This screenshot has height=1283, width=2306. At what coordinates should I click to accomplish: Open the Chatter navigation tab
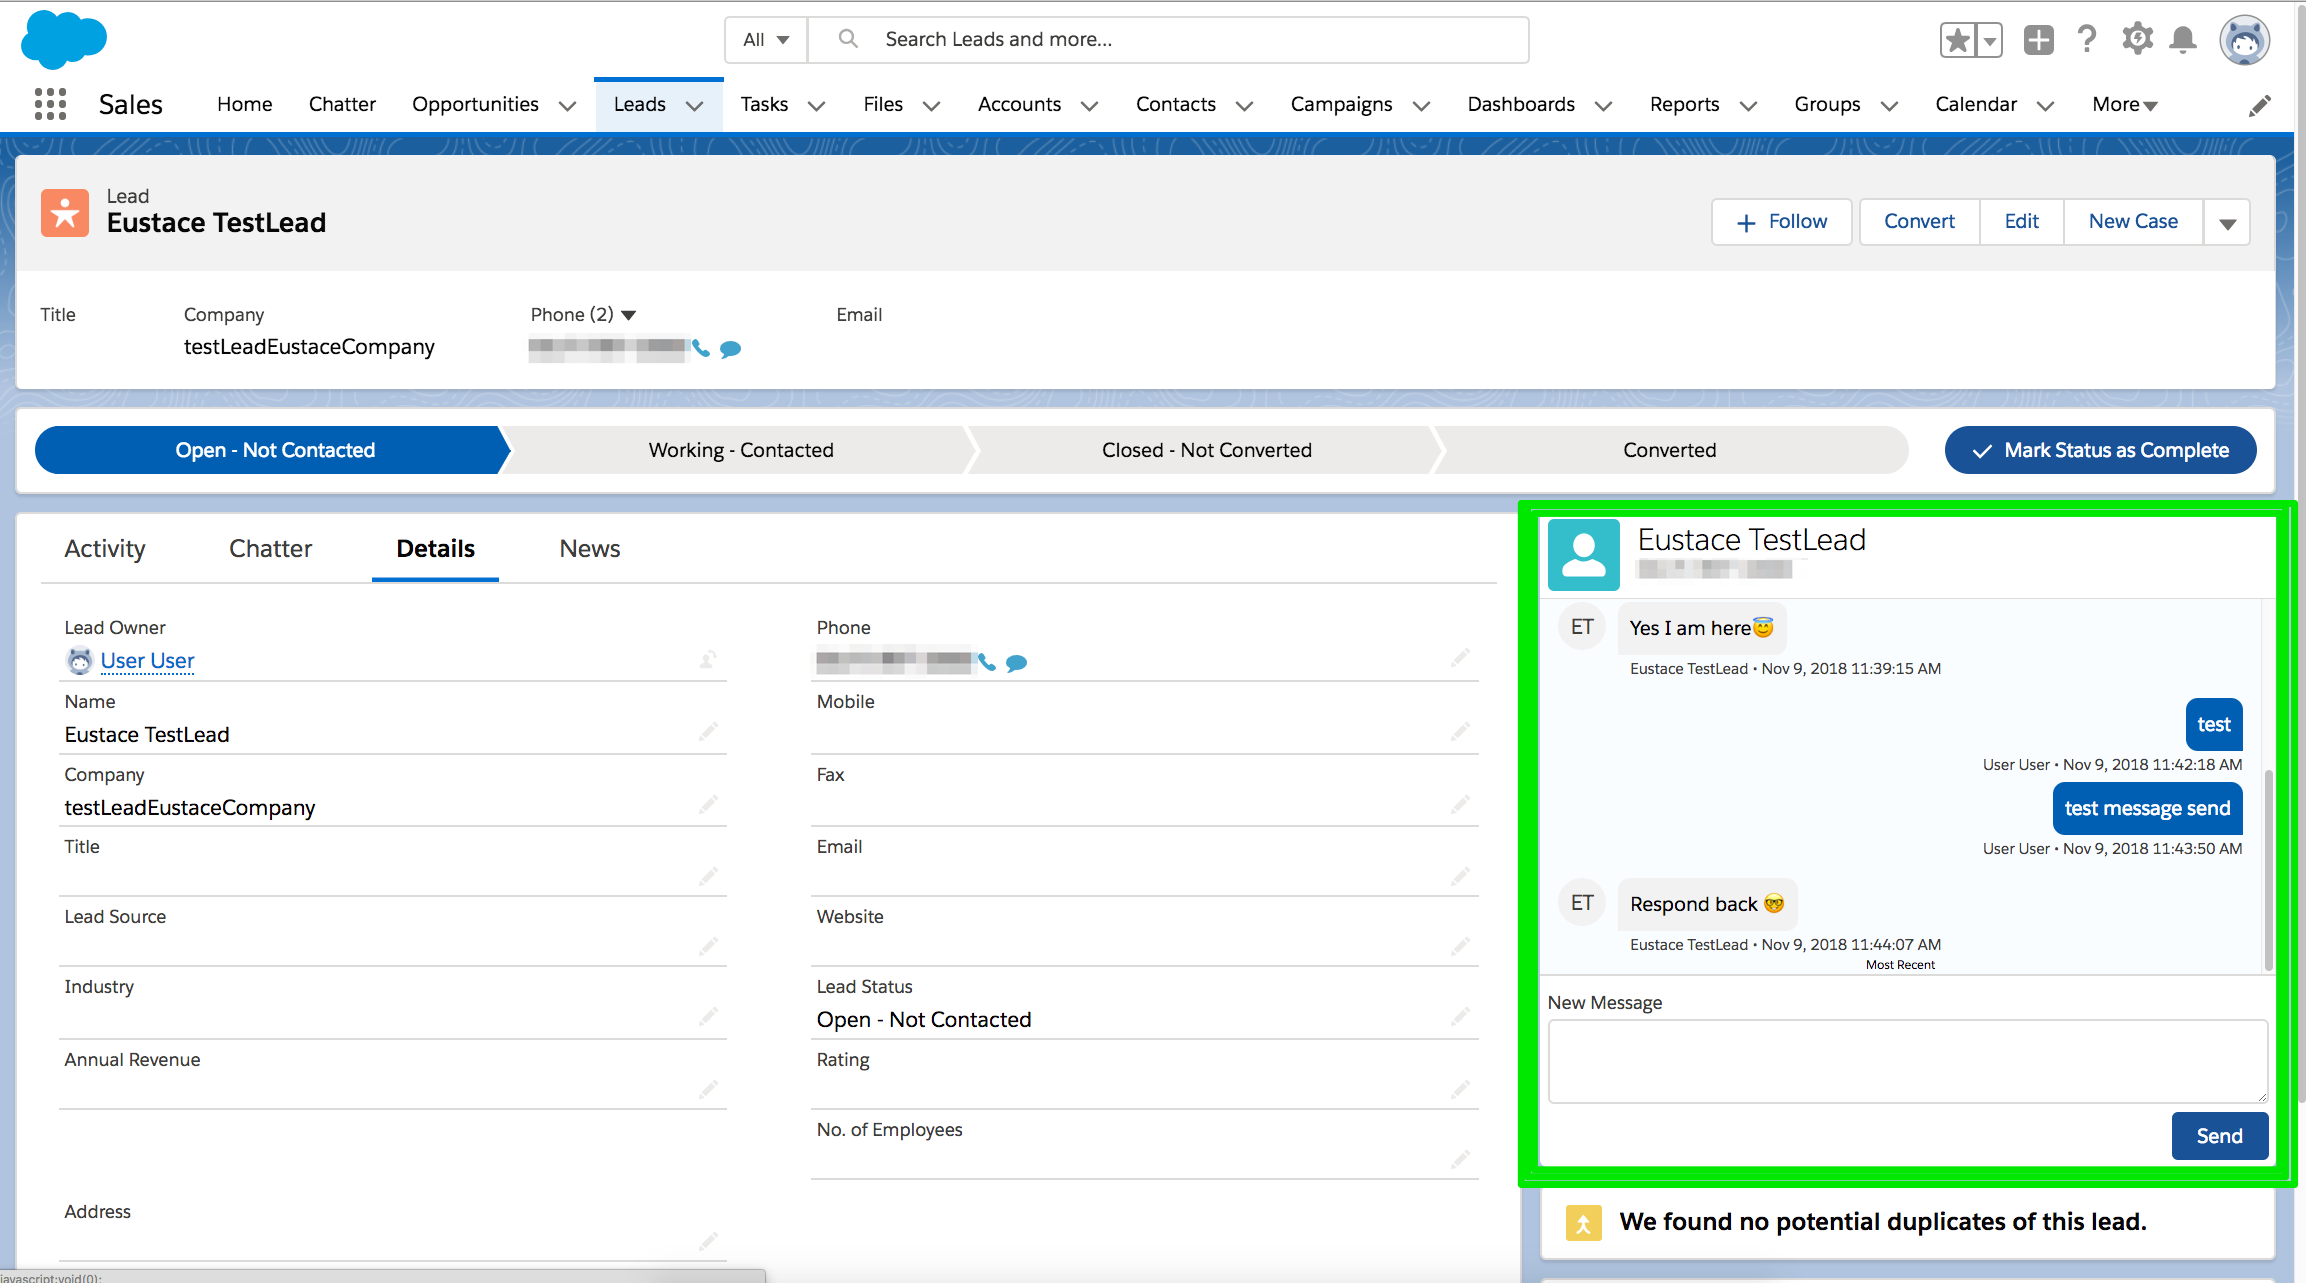(x=342, y=104)
